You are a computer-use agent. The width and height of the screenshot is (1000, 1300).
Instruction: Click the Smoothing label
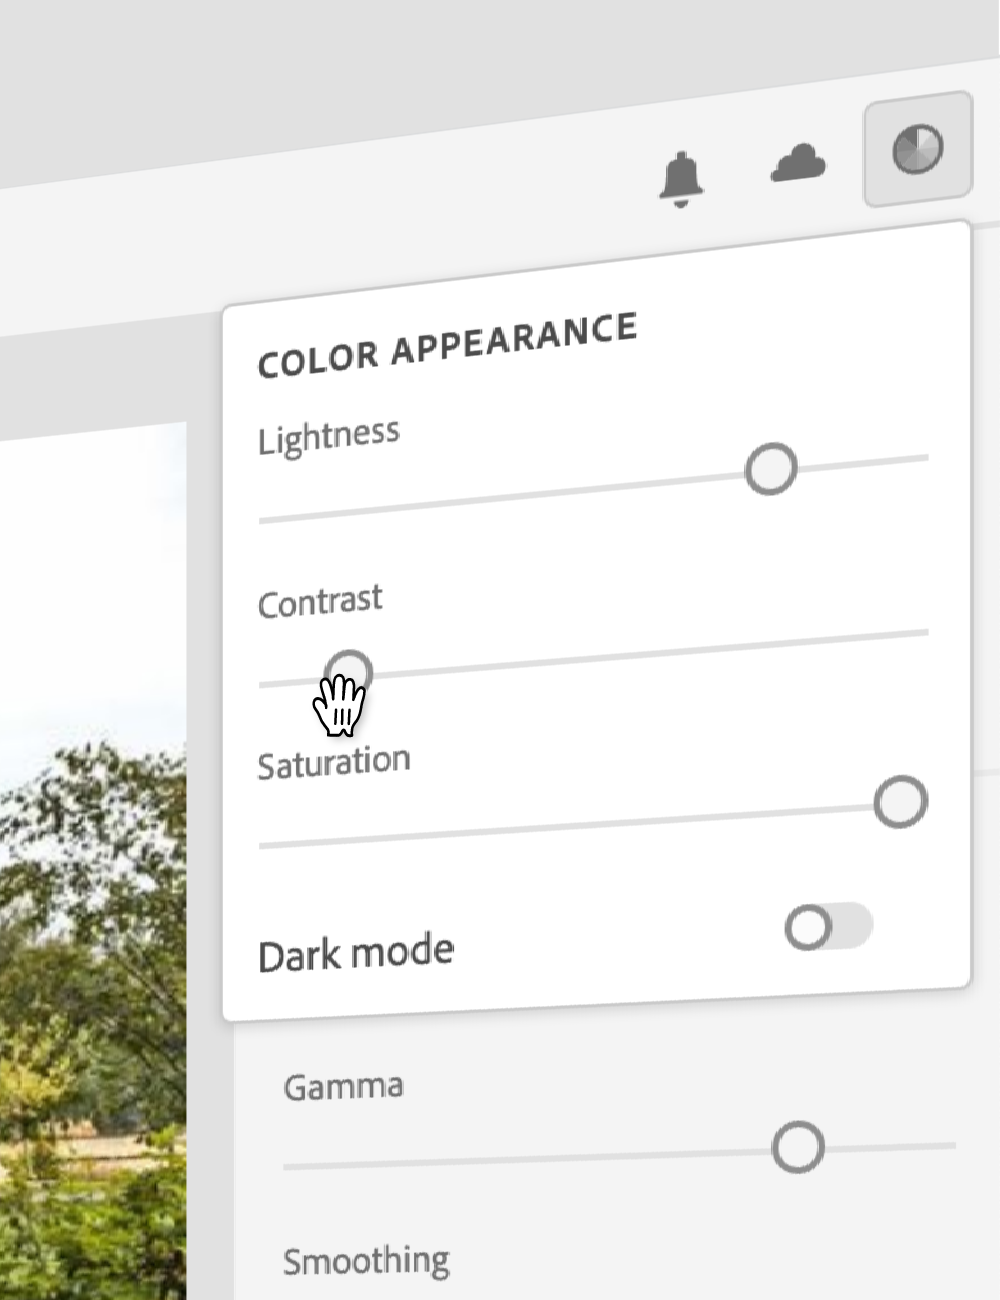366,1261
